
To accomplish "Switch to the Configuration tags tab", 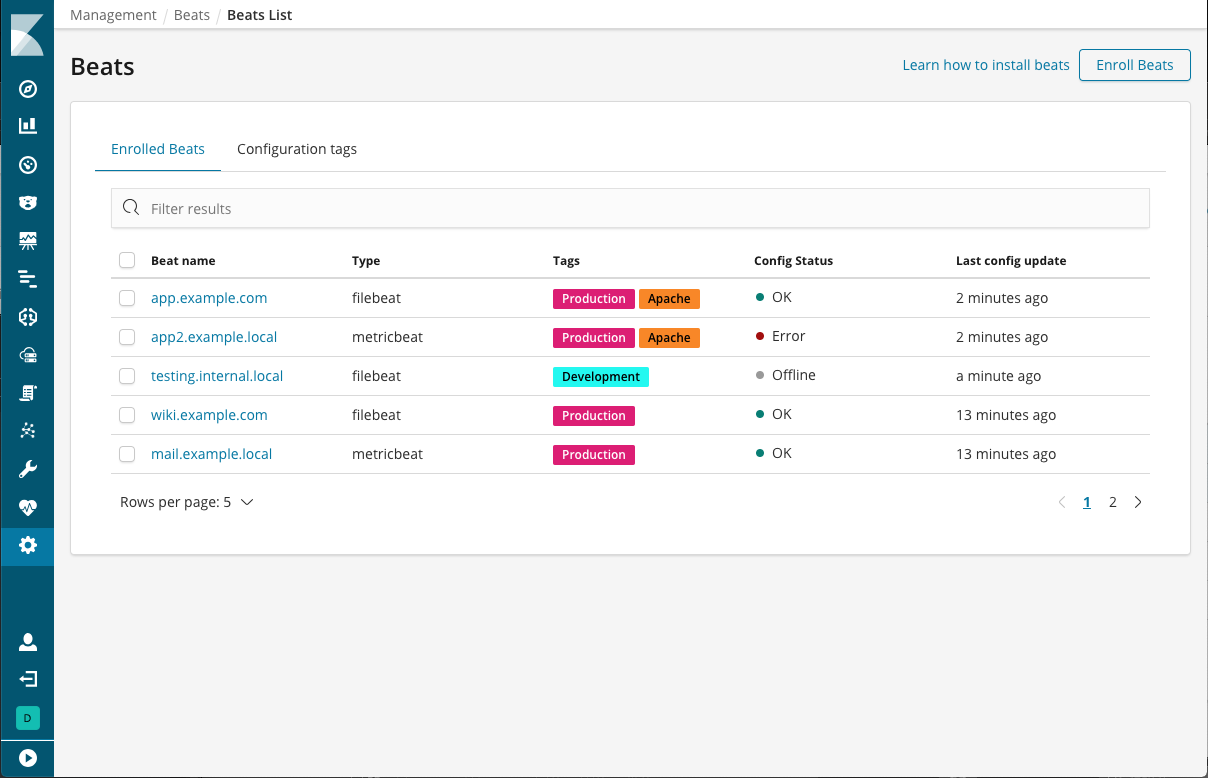I will (297, 148).
